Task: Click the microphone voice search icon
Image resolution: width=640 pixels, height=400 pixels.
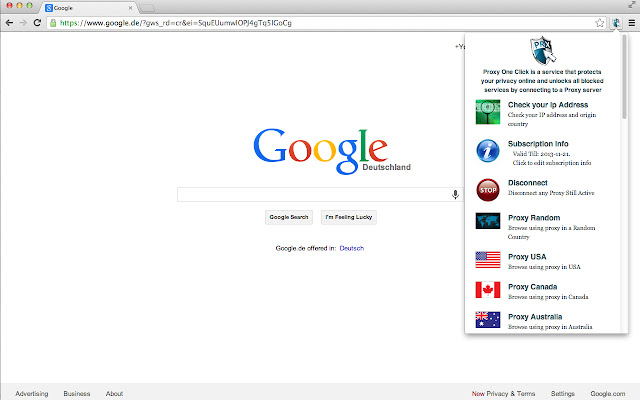Action: pos(456,195)
